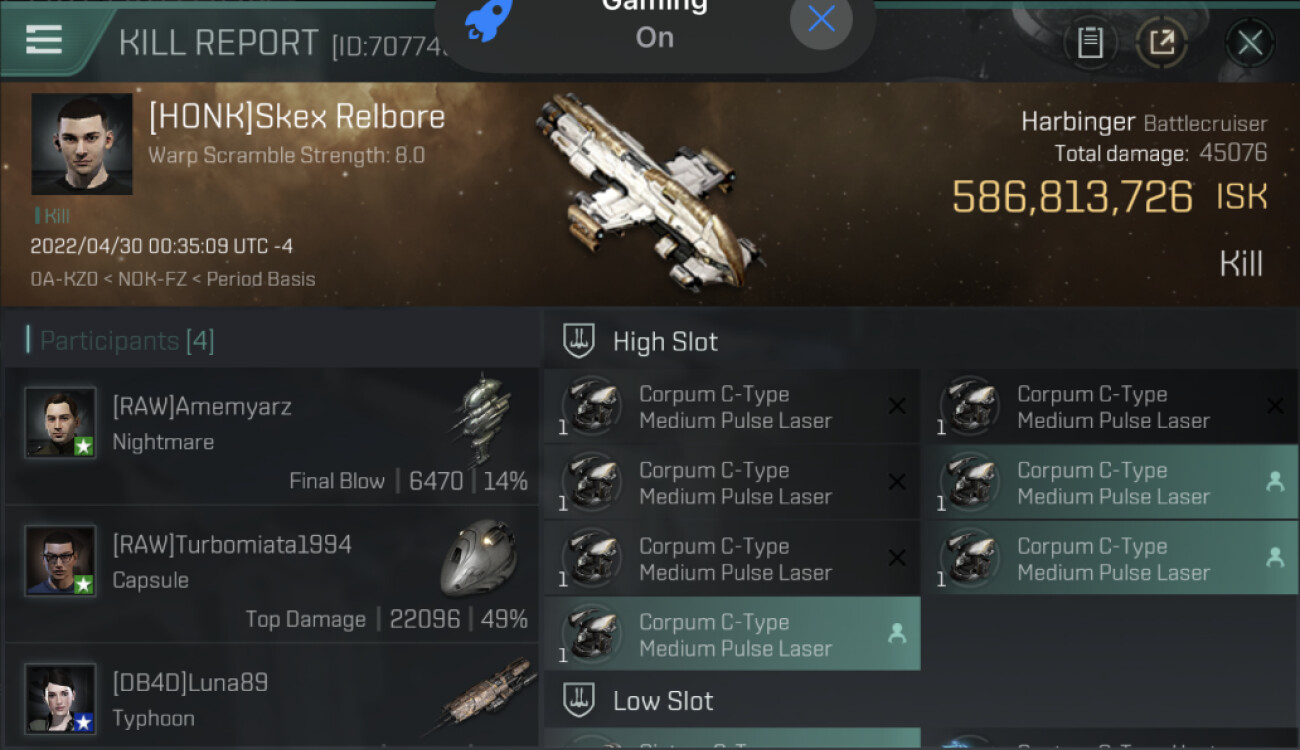Viewport: 1300px width, 750px height.
Task: Expand the Low Slot section
Action: [x=638, y=701]
